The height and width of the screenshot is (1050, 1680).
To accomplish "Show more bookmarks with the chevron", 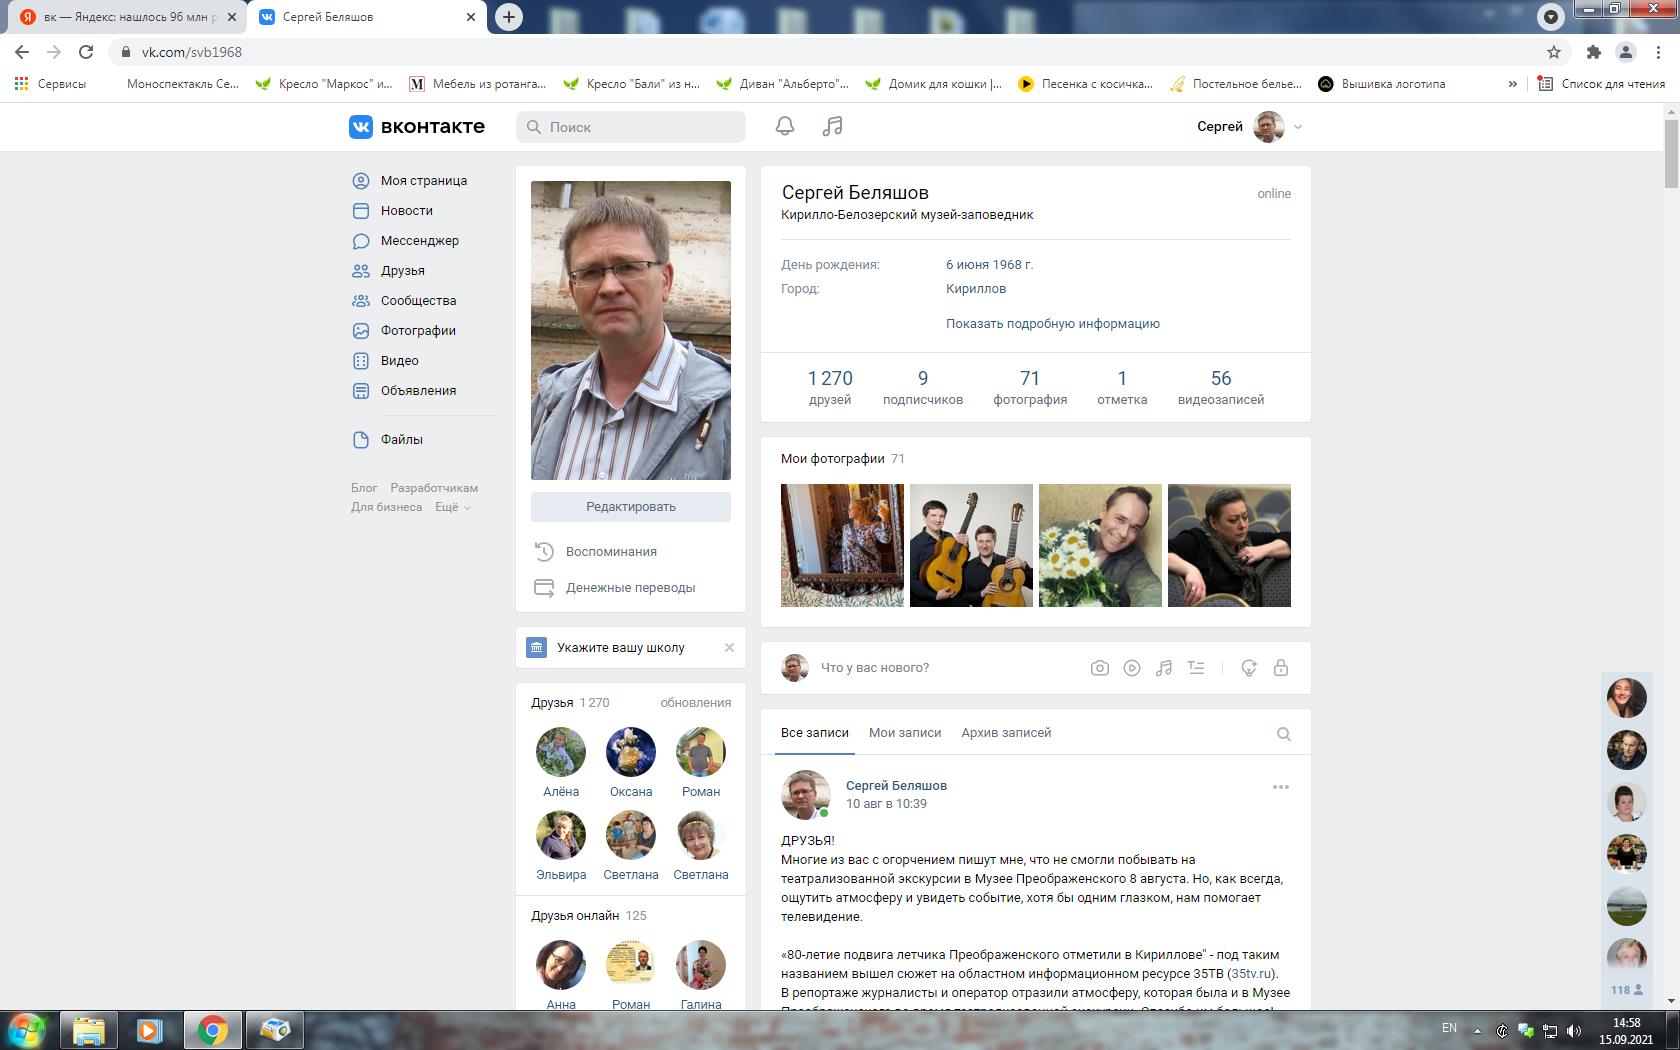I will [x=1512, y=84].
